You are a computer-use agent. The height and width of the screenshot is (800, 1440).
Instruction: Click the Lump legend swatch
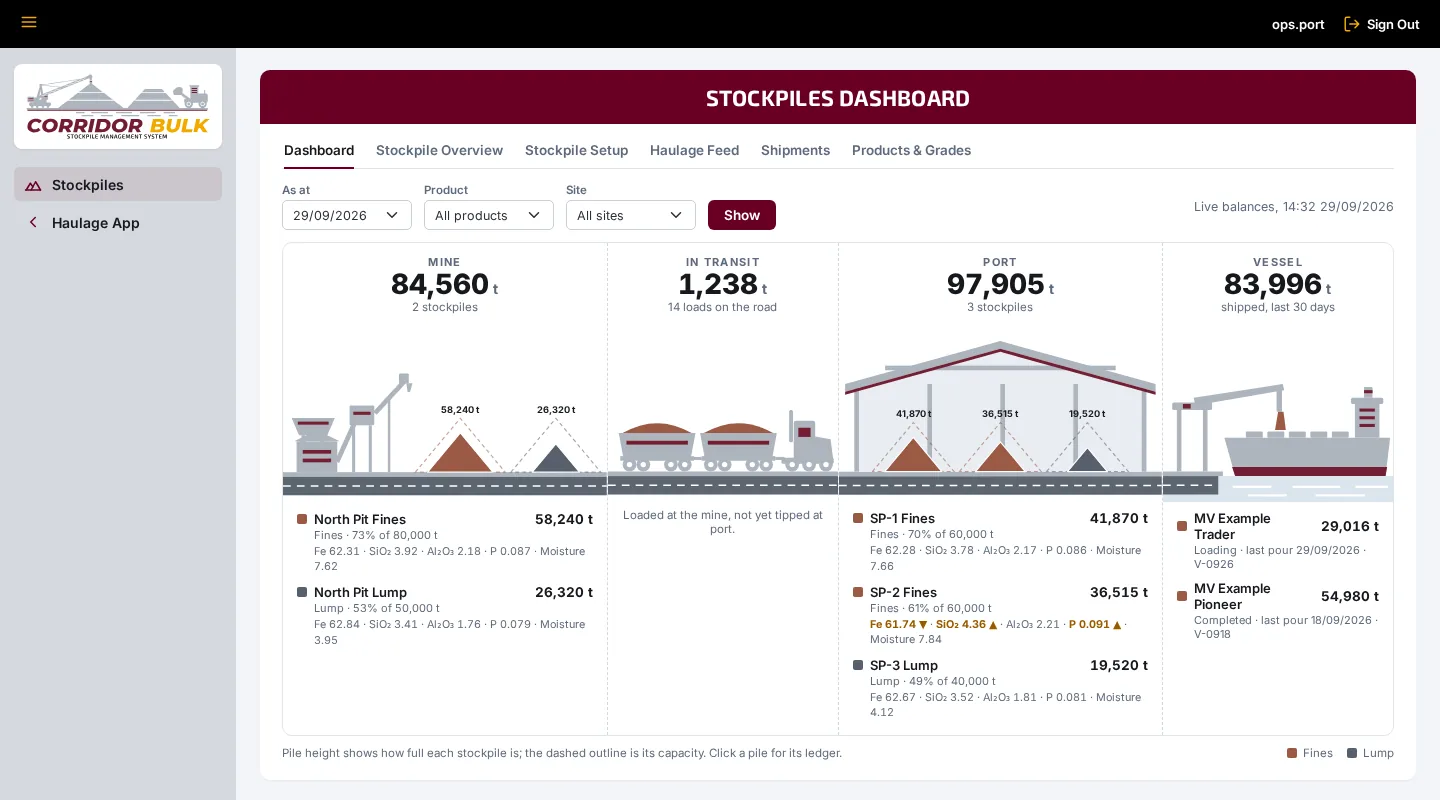tap(1352, 753)
